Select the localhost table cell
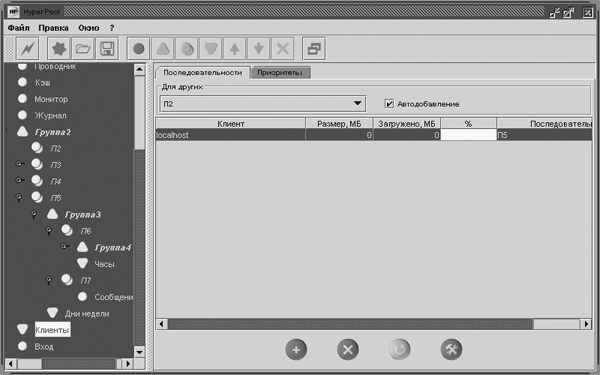Image resolution: width=600 pixels, height=375 pixels. [231, 135]
